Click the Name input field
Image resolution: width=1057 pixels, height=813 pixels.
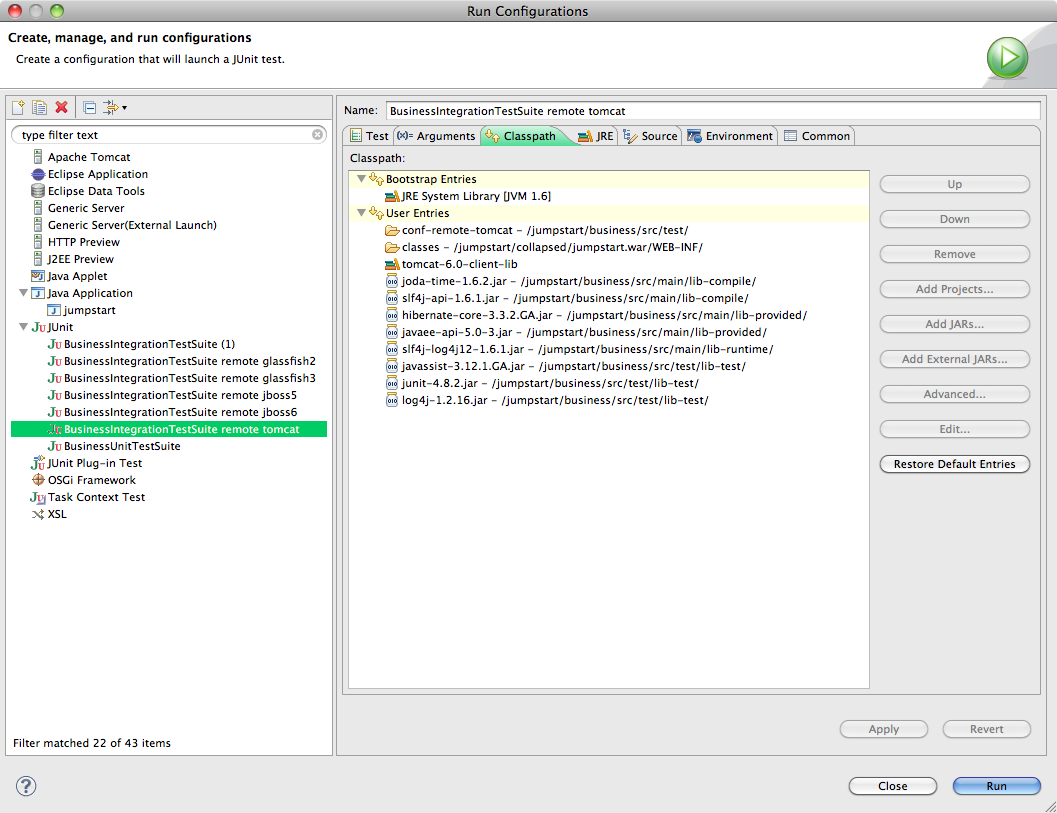(x=713, y=111)
